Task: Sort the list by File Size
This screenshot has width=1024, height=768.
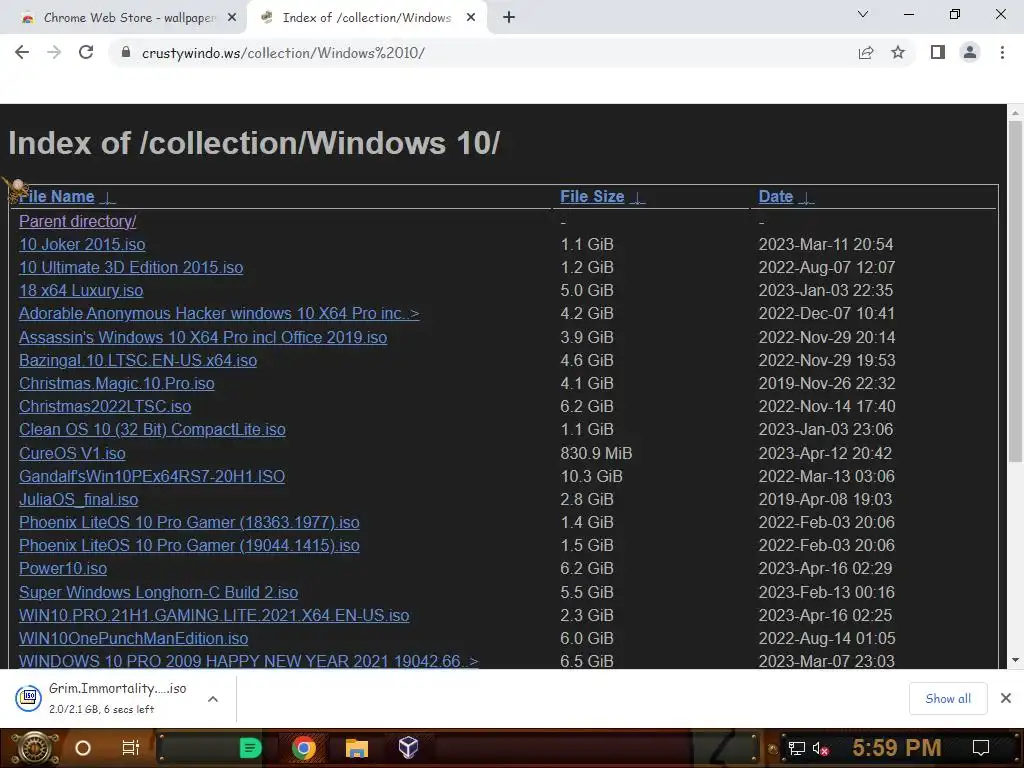Action: point(592,197)
